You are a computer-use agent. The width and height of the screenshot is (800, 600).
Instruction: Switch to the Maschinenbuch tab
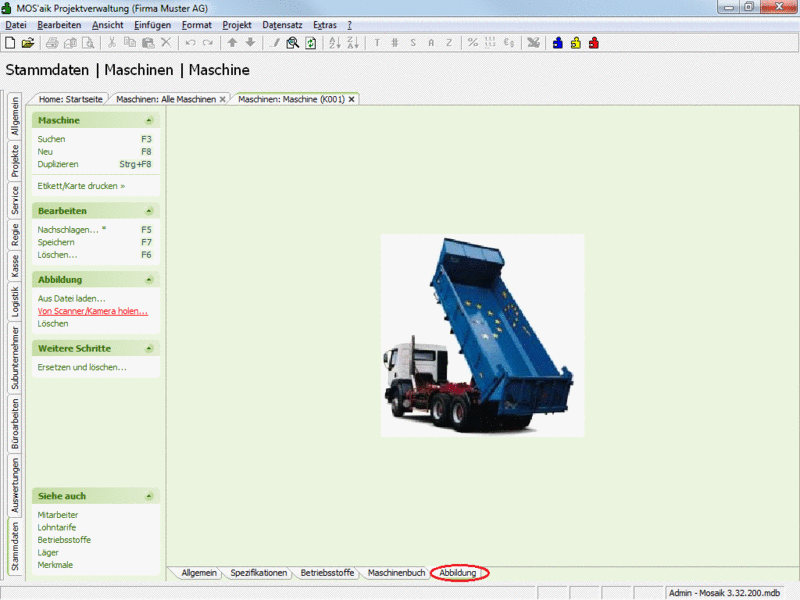pyautogui.click(x=396, y=573)
